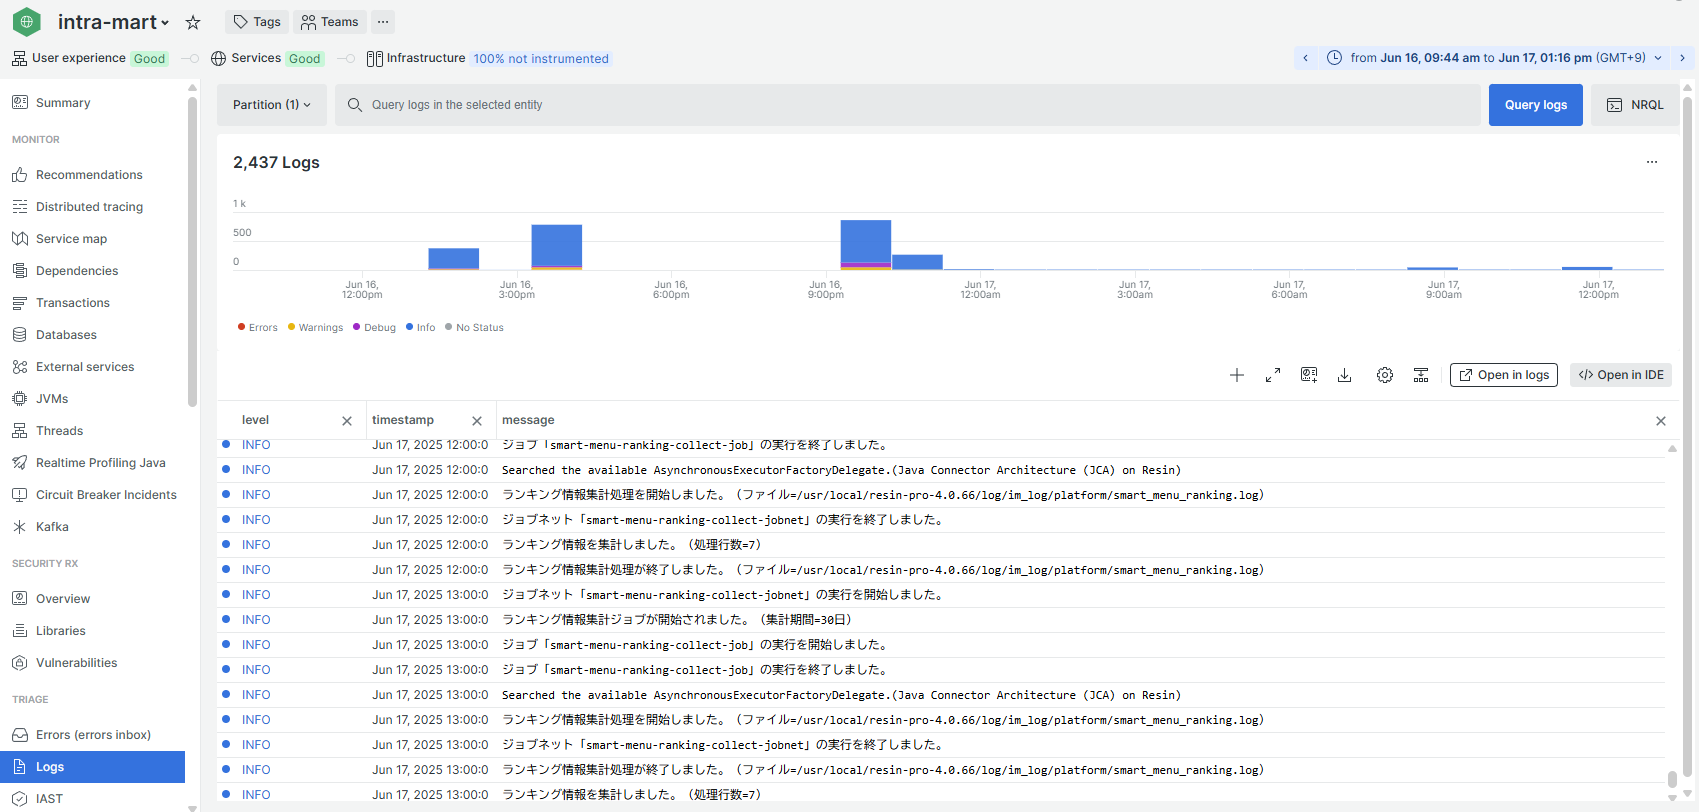Open the log row with 処理行数=7 at 12:00
This screenshot has height=812, width=1699.
(x=941, y=545)
